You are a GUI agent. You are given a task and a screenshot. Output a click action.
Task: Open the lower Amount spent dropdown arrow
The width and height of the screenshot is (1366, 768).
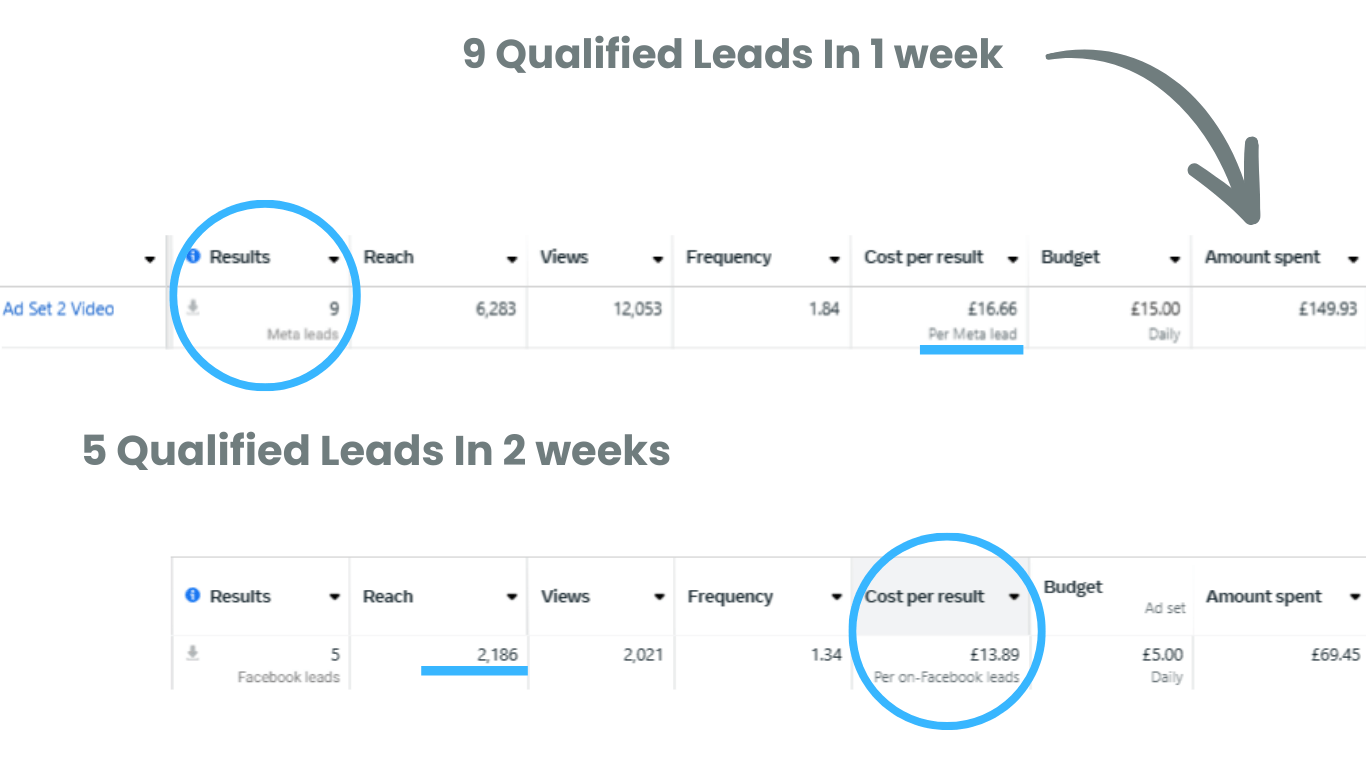point(1355,597)
